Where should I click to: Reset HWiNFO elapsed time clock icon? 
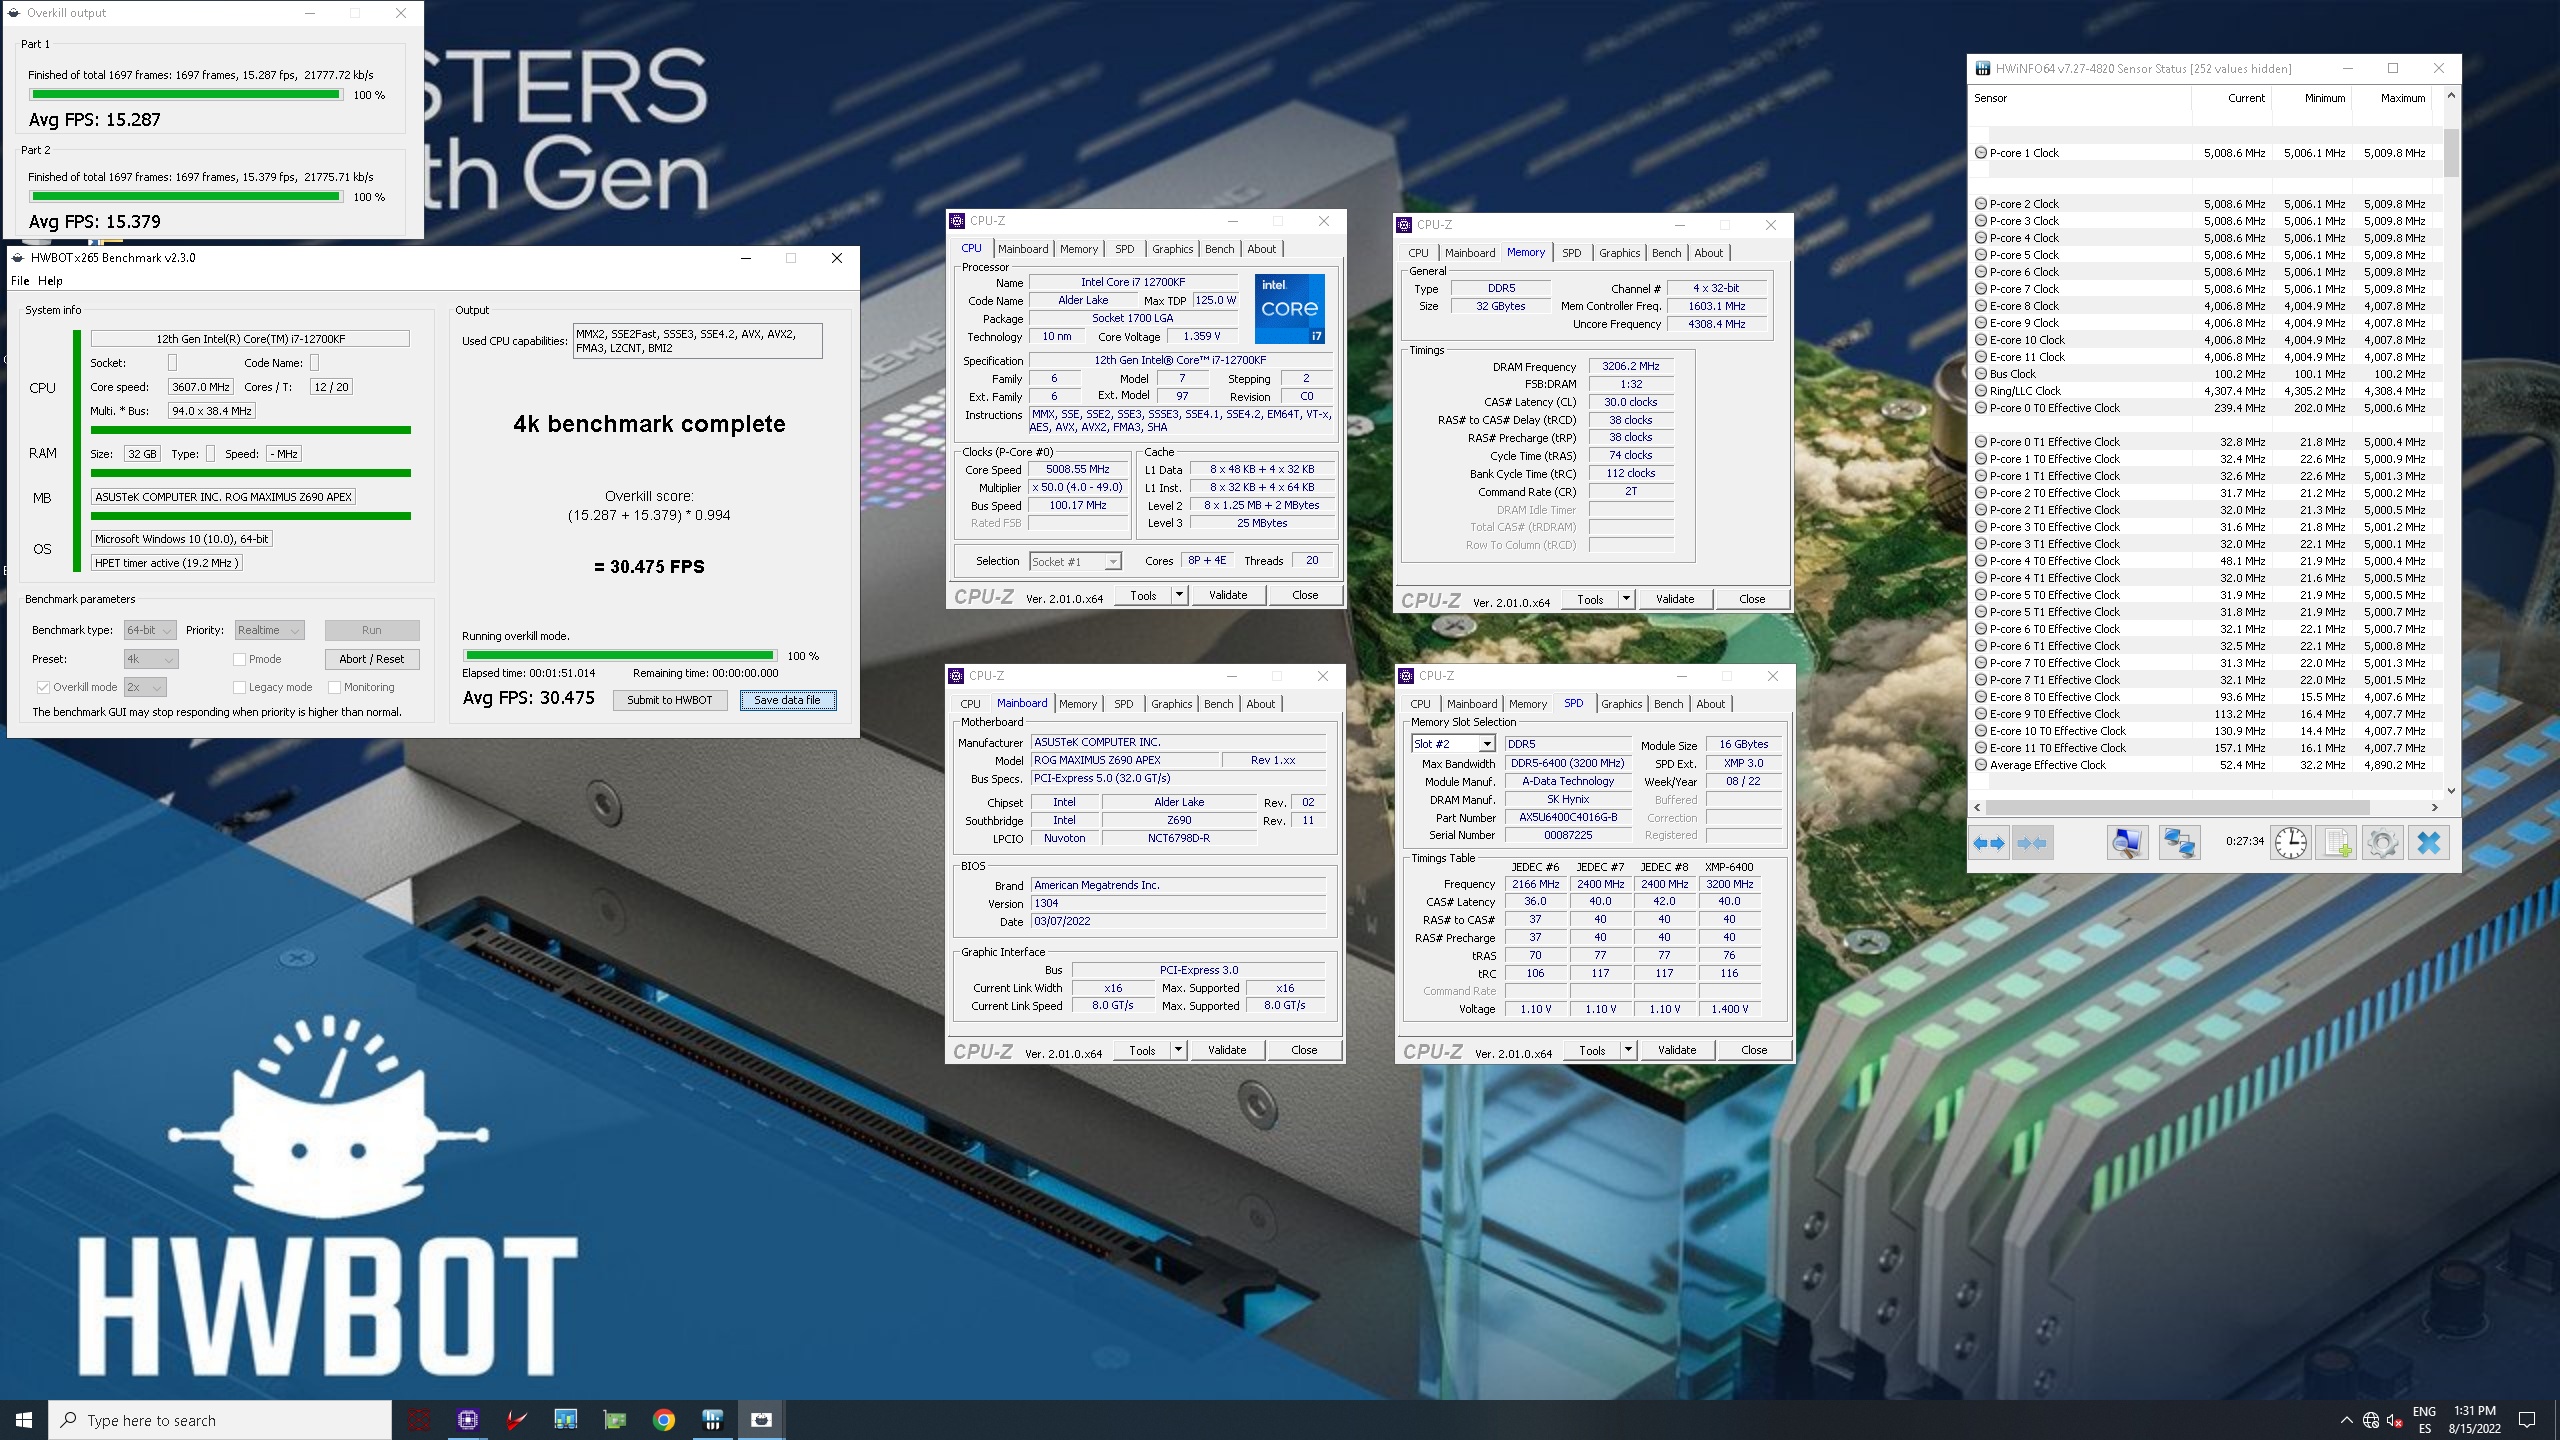tap(2290, 843)
